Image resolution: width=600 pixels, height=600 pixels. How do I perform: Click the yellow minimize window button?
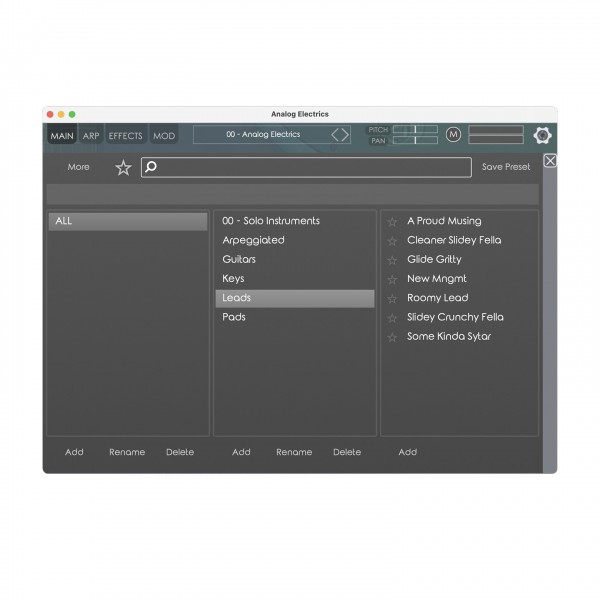61,114
